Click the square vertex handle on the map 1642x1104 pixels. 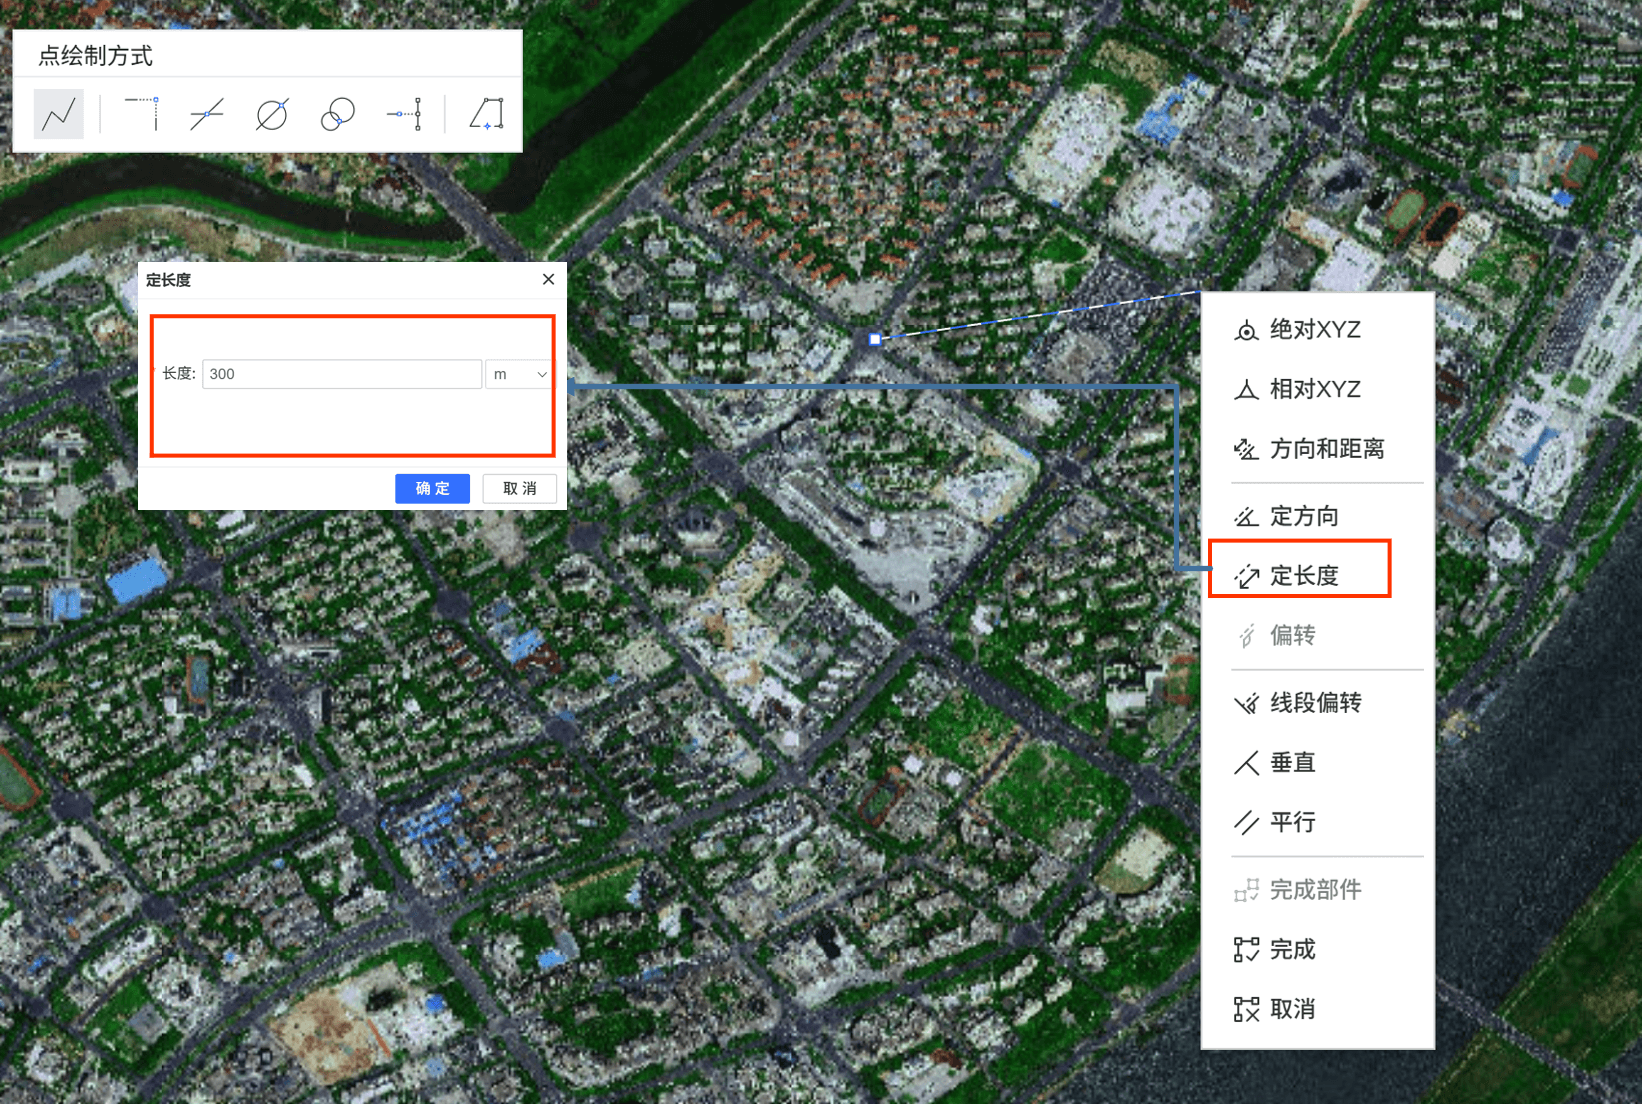pyautogui.click(x=875, y=340)
